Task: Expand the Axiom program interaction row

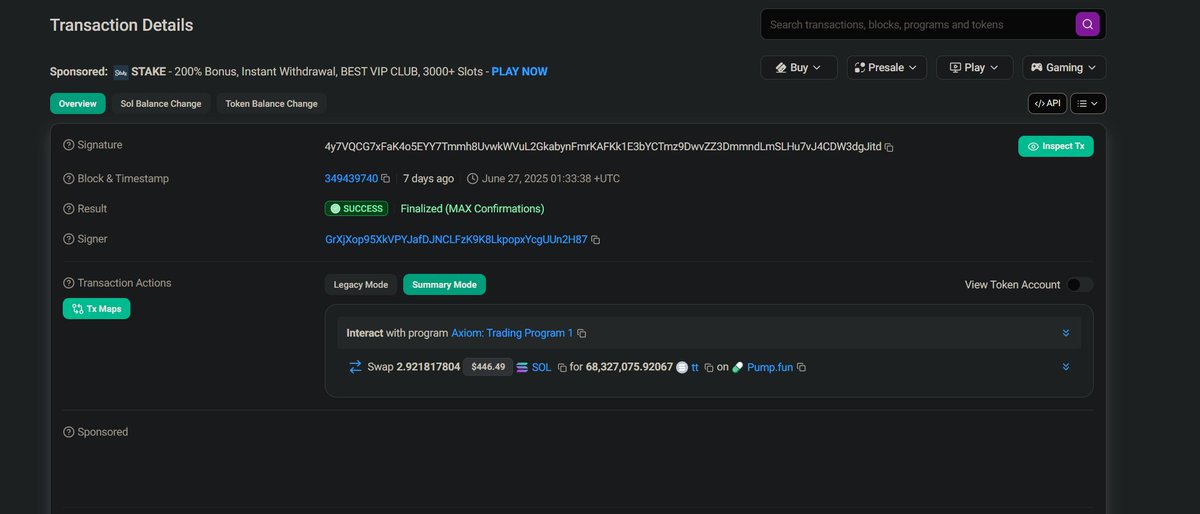Action: click(x=1066, y=333)
